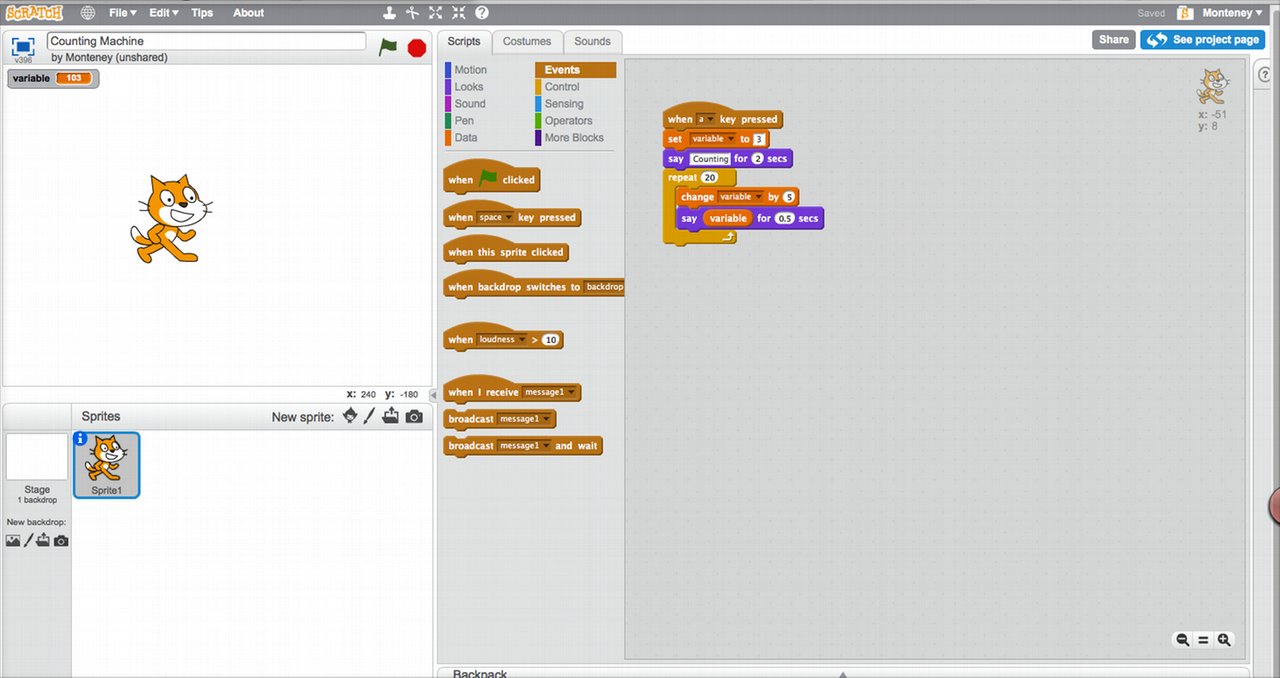This screenshot has height=678, width=1280.
Task: Zoom in on the scripts area
Action: point(1224,640)
